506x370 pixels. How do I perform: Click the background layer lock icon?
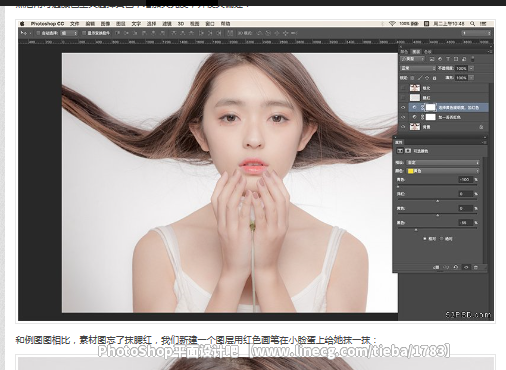tap(481, 127)
